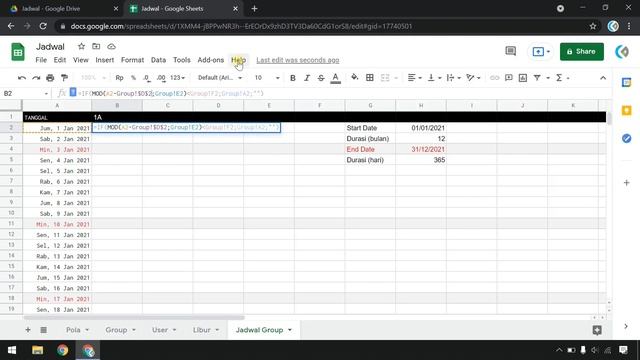Open Keep notes in side panel
The width and height of the screenshot is (640, 360).
pyautogui.click(x=627, y=111)
